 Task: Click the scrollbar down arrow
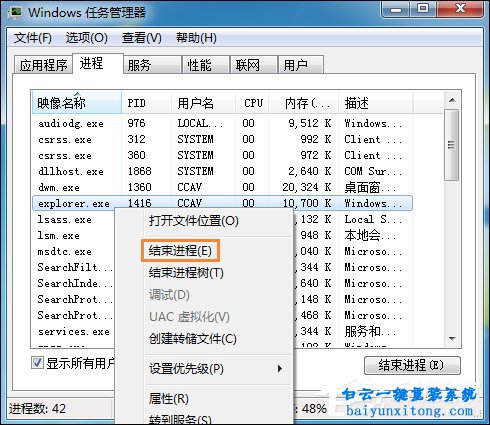(452, 339)
